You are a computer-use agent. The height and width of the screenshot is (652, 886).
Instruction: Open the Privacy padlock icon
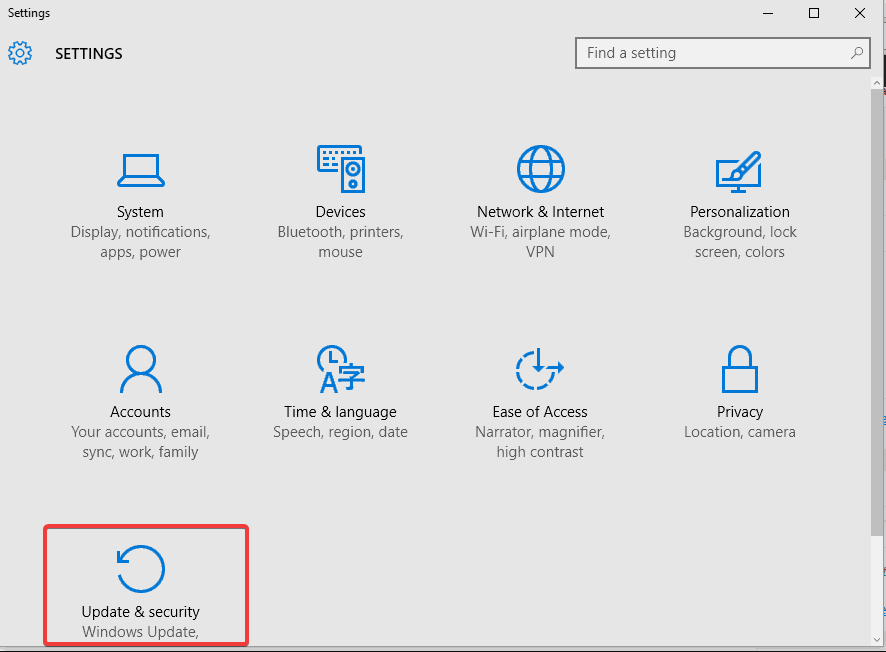[x=740, y=369]
